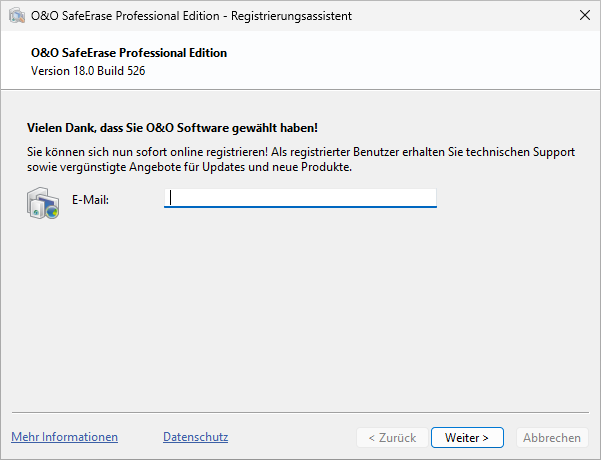Click "Version 18.0 Build 526" text
601x460 pixels.
(88, 71)
